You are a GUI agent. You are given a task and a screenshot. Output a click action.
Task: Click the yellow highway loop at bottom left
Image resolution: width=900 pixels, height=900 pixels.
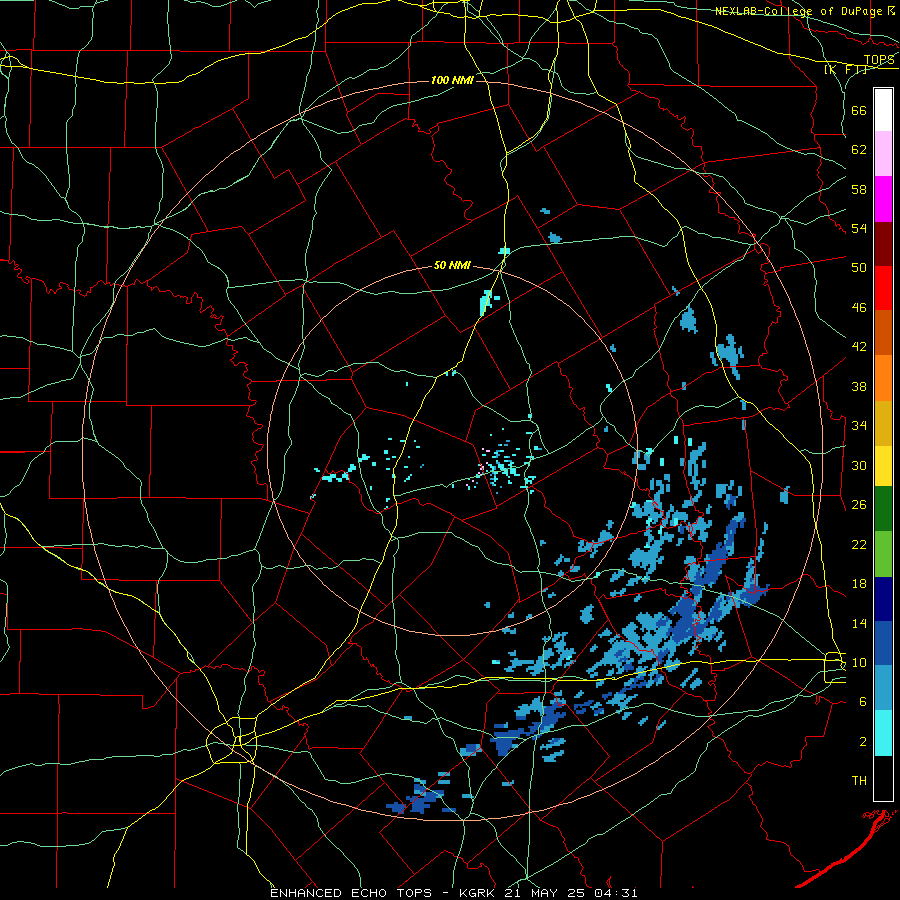point(232,740)
